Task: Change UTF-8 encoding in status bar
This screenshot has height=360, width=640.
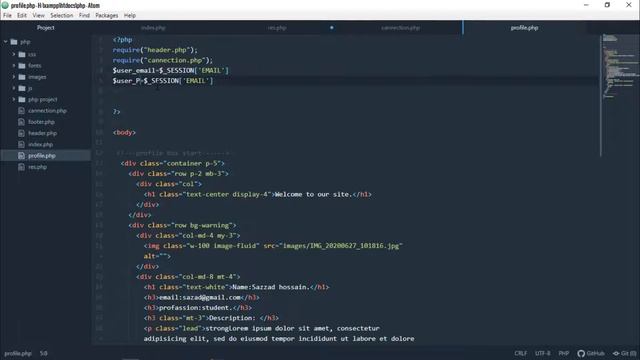Action: pyautogui.click(x=542, y=353)
